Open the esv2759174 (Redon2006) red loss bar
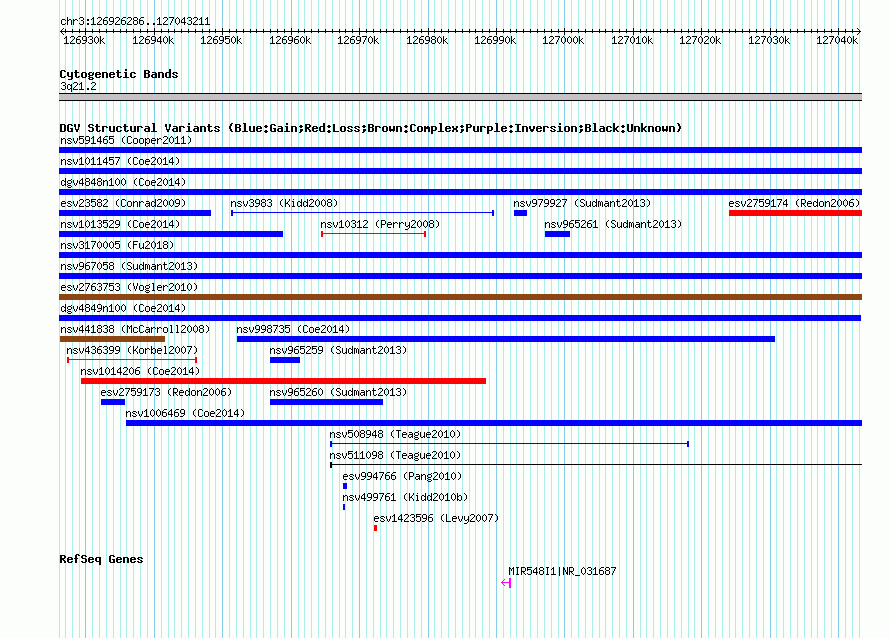890x638 pixels. (795, 213)
